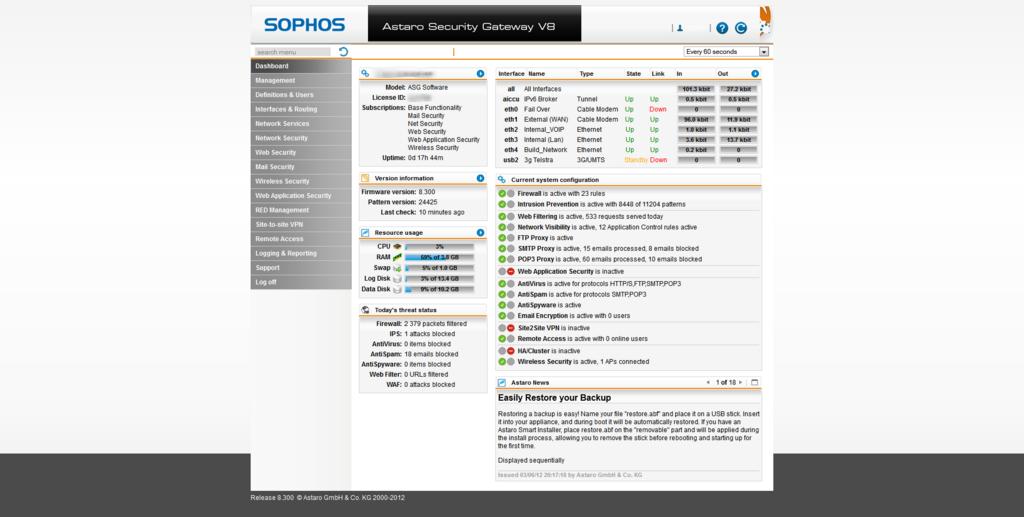Toggle the Intrusion Prevention status indicator
Image resolution: width=1024 pixels, height=517 pixels.
tap(506, 204)
